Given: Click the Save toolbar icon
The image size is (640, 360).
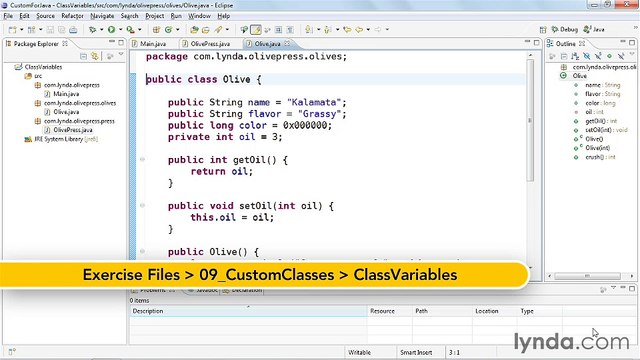Looking at the screenshot, I should pos(50,30).
